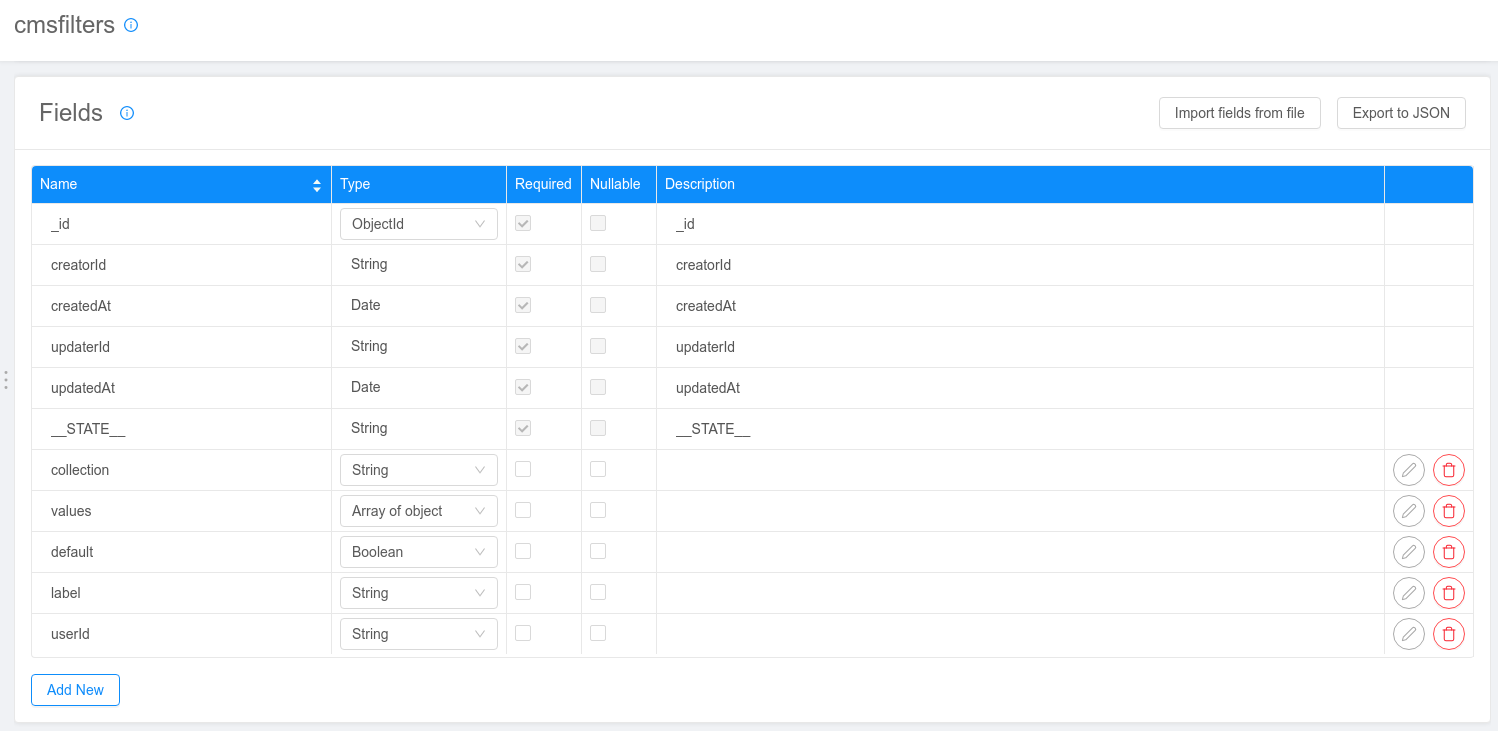Expand the Array of object type dropdown

tap(418, 511)
